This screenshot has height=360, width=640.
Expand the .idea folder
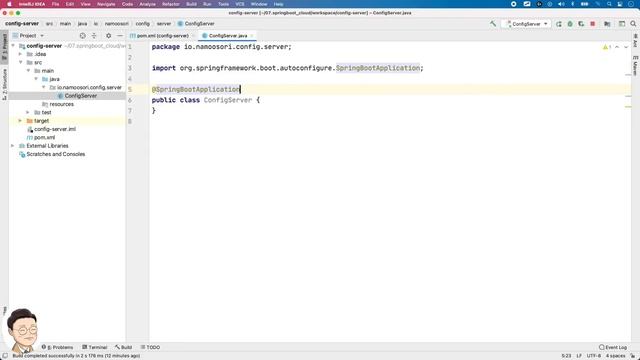20,54
